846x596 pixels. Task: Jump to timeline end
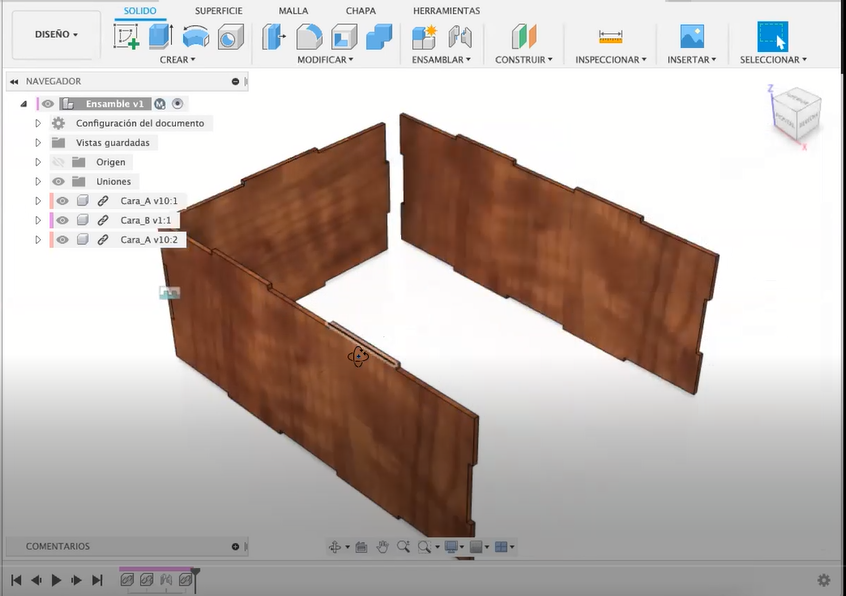click(97, 580)
